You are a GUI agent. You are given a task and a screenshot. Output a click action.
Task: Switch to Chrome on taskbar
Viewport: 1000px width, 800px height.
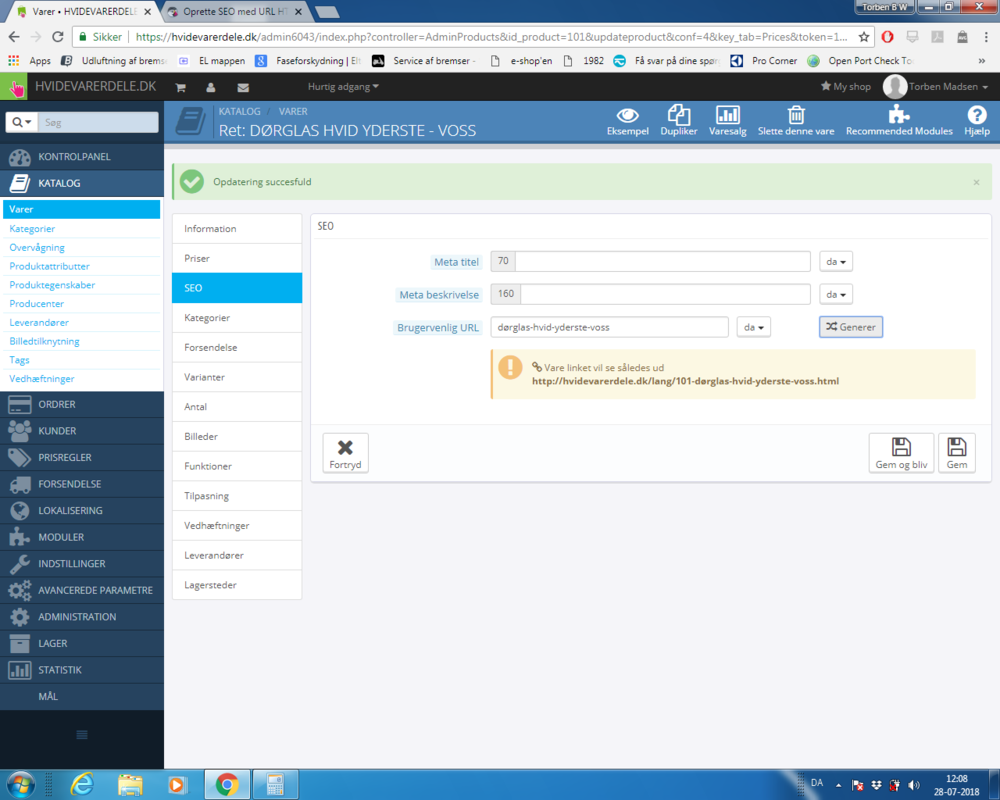[x=226, y=785]
